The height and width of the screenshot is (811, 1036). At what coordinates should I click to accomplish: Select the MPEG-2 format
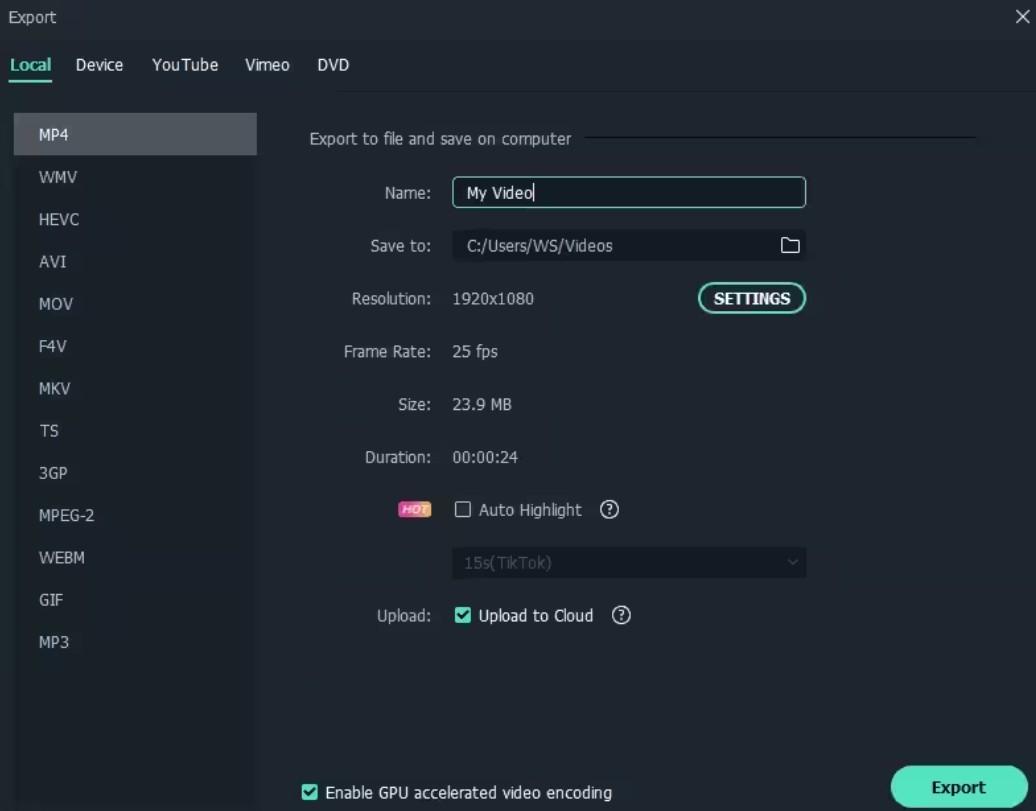click(x=135, y=515)
